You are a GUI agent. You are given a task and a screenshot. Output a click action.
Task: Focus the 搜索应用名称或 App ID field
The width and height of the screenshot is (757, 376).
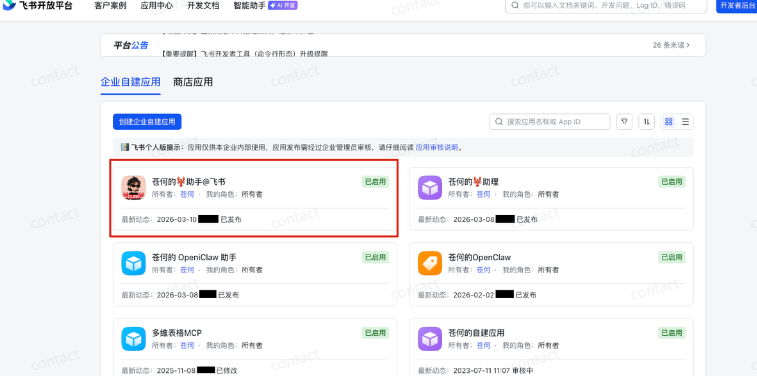click(549, 122)
